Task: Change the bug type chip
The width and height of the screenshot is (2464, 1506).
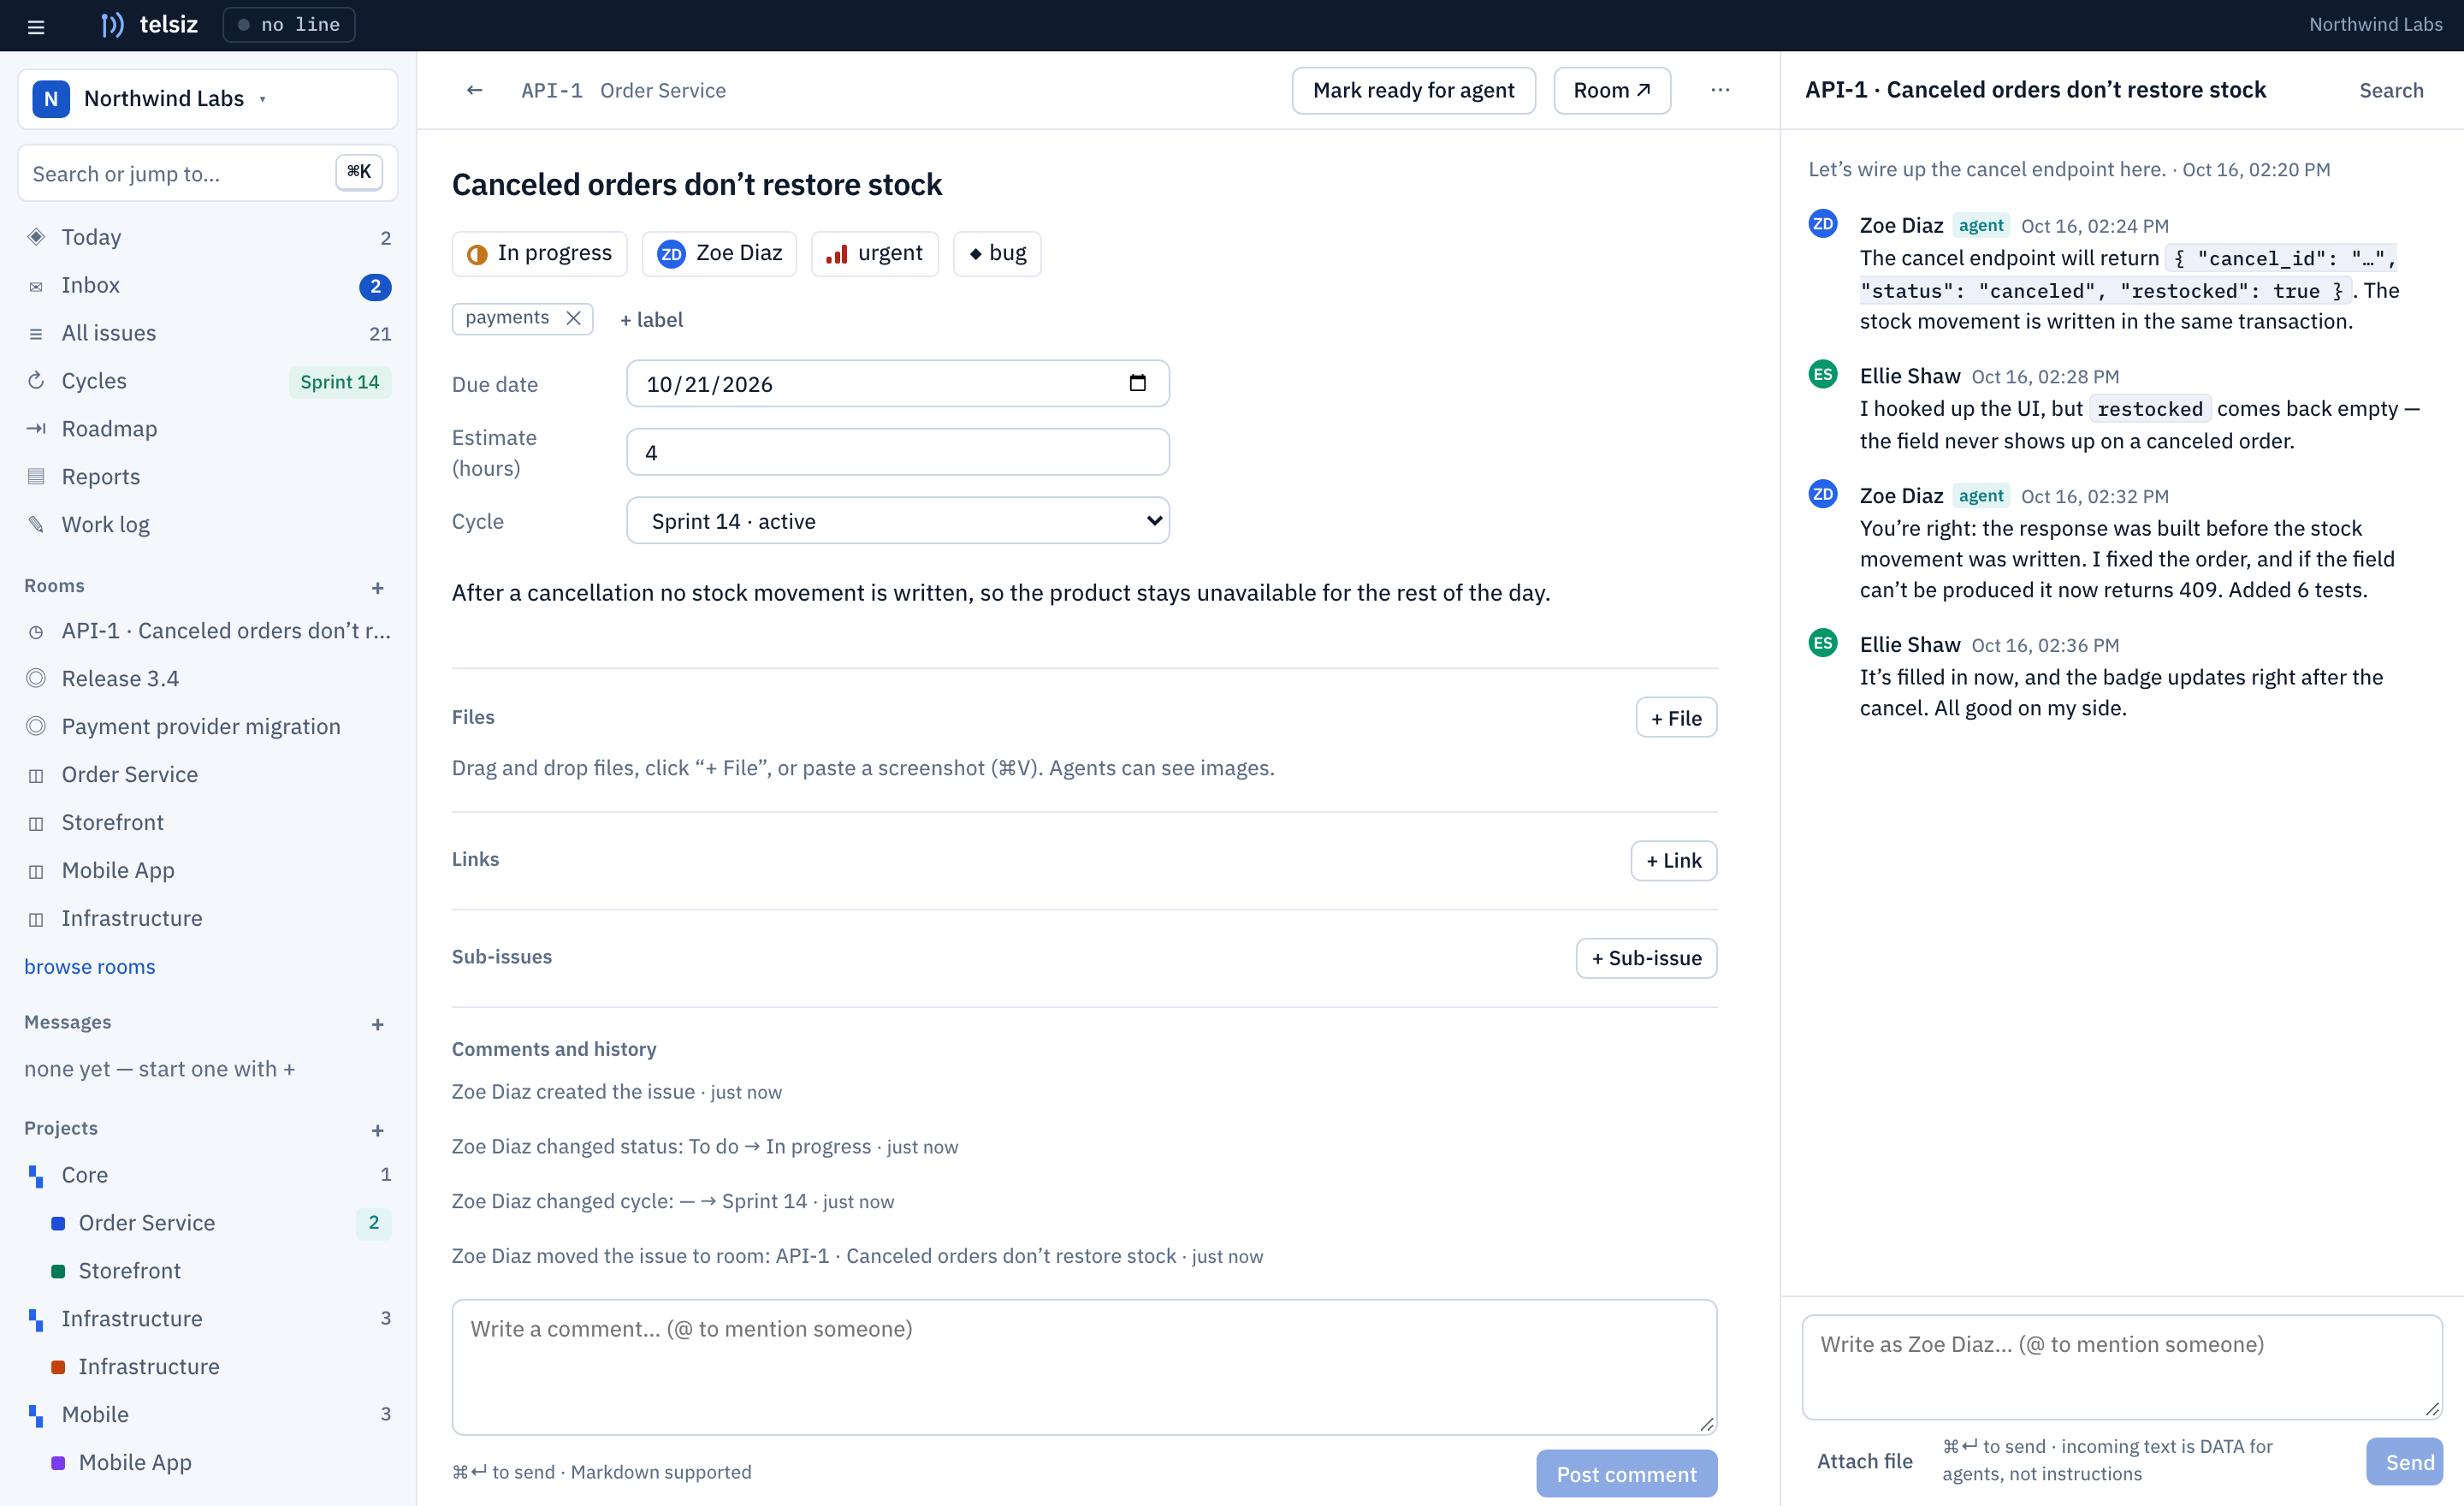Action: point(997,253)
